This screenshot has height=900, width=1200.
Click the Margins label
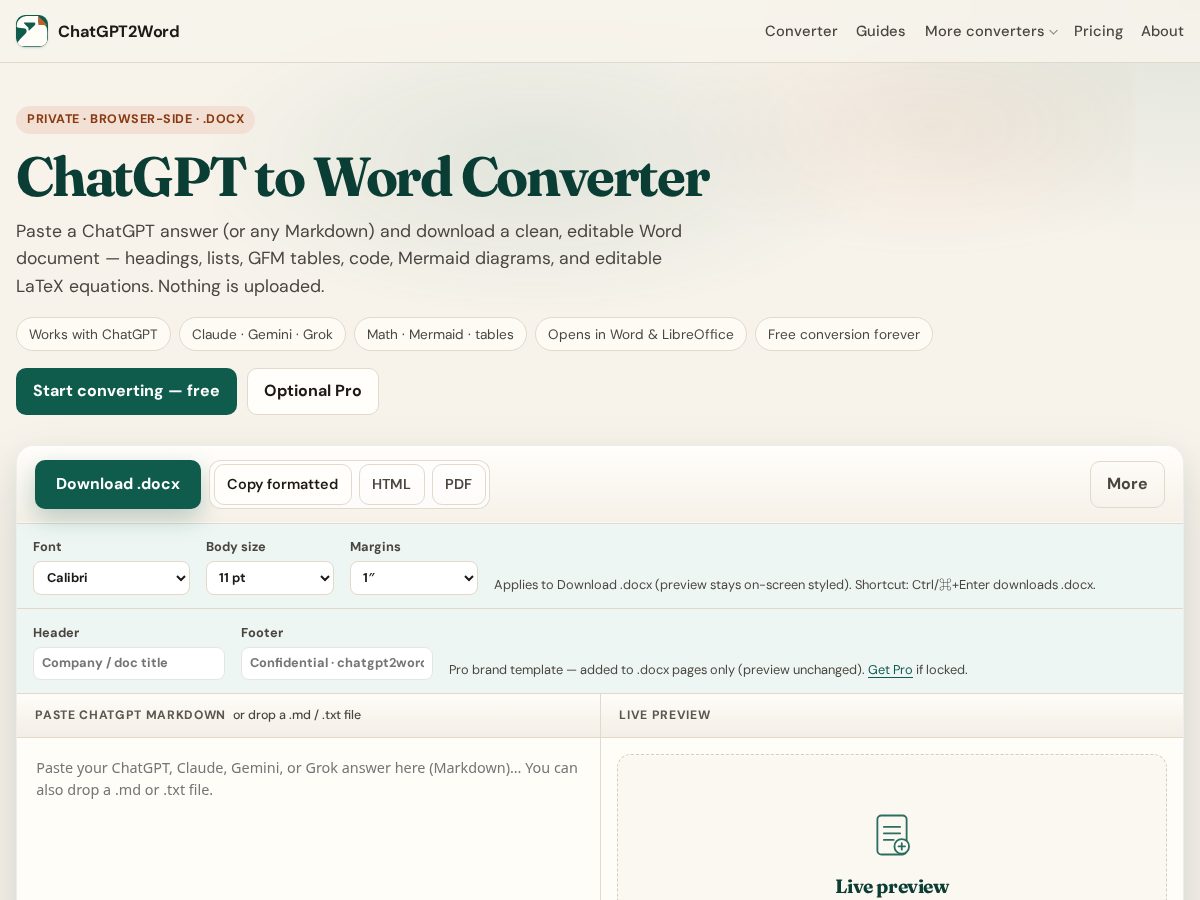click(375, 547)
